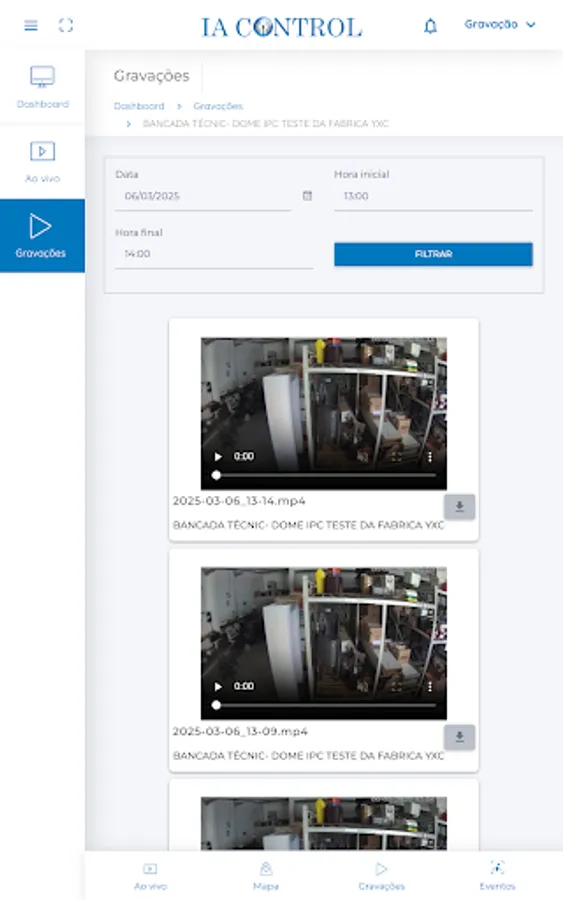
Task: Click the Hora final field 14:00
Action: [x=214, y=254]
